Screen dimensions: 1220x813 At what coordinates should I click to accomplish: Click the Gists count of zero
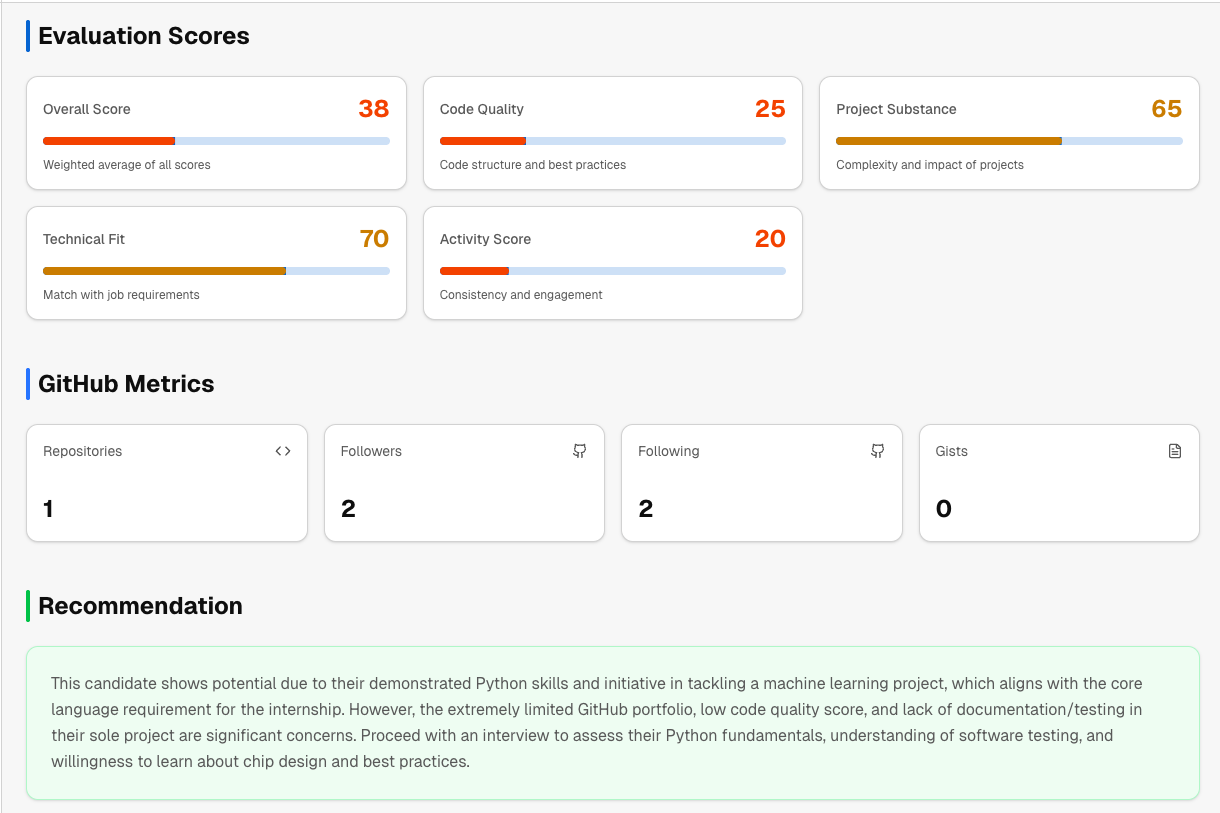pos(943,509)
